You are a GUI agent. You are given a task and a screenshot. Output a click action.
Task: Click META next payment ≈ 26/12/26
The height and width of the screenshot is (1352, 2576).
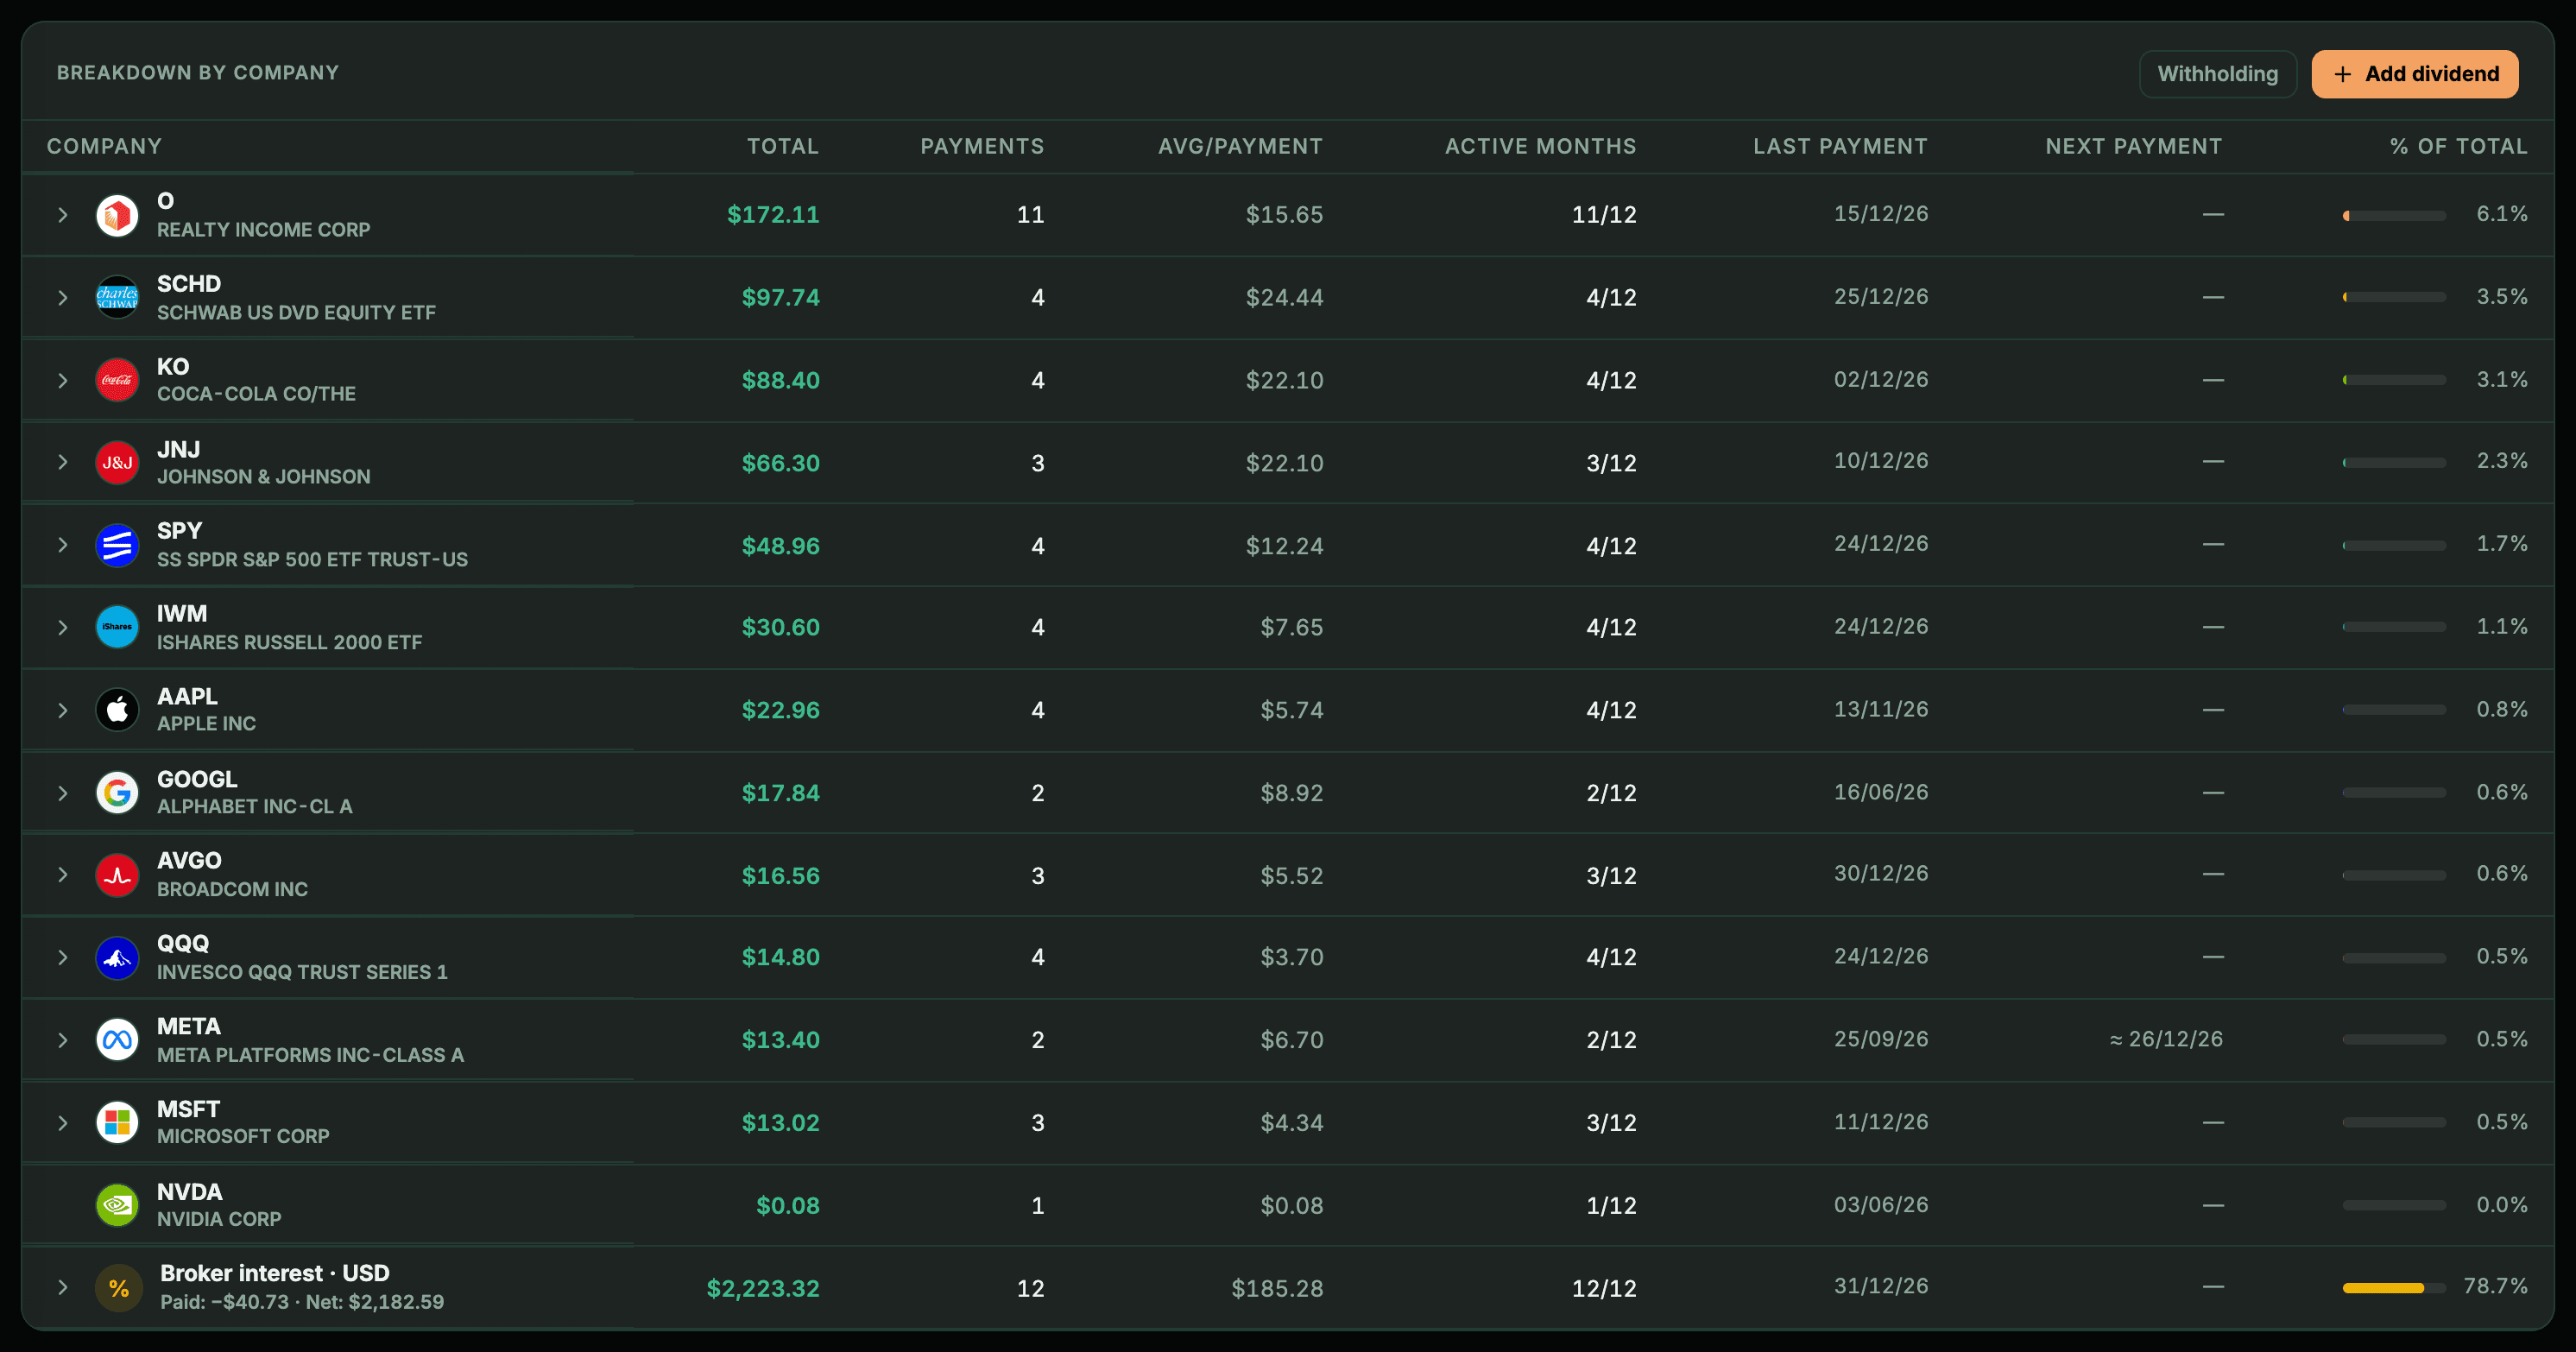pos(2166,1040)
